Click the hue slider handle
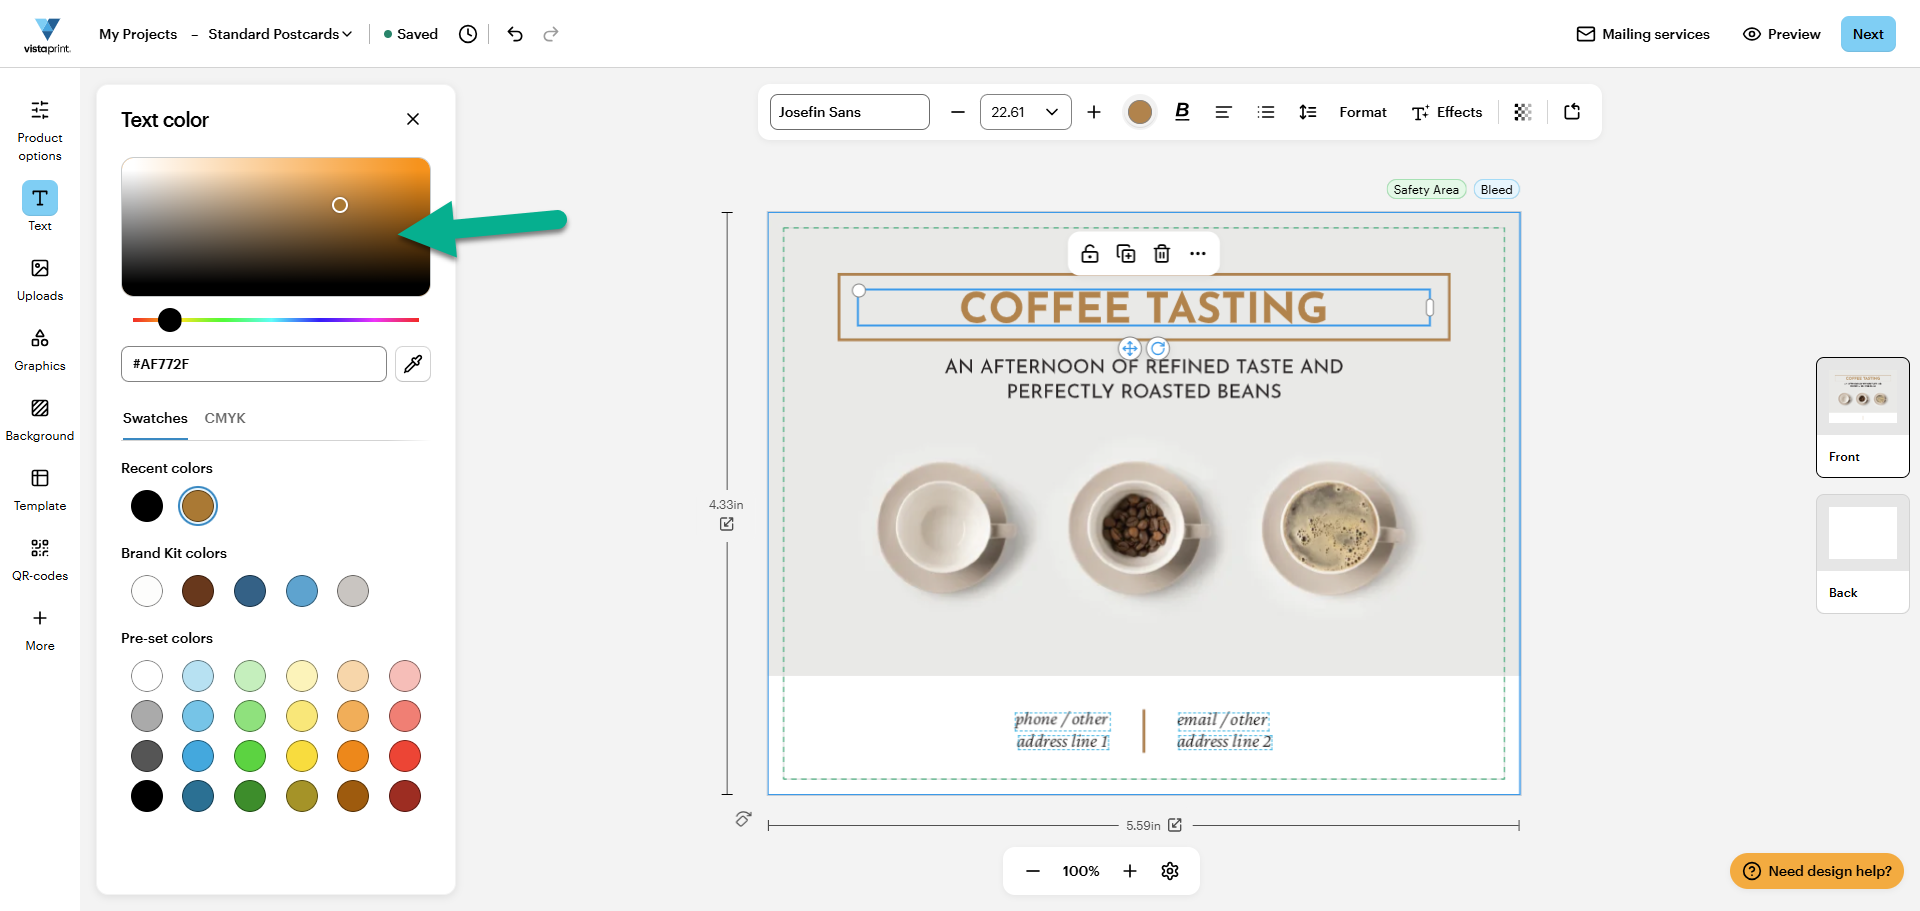This screenshot has width=1920, height=911. click(x=170, y=320)
